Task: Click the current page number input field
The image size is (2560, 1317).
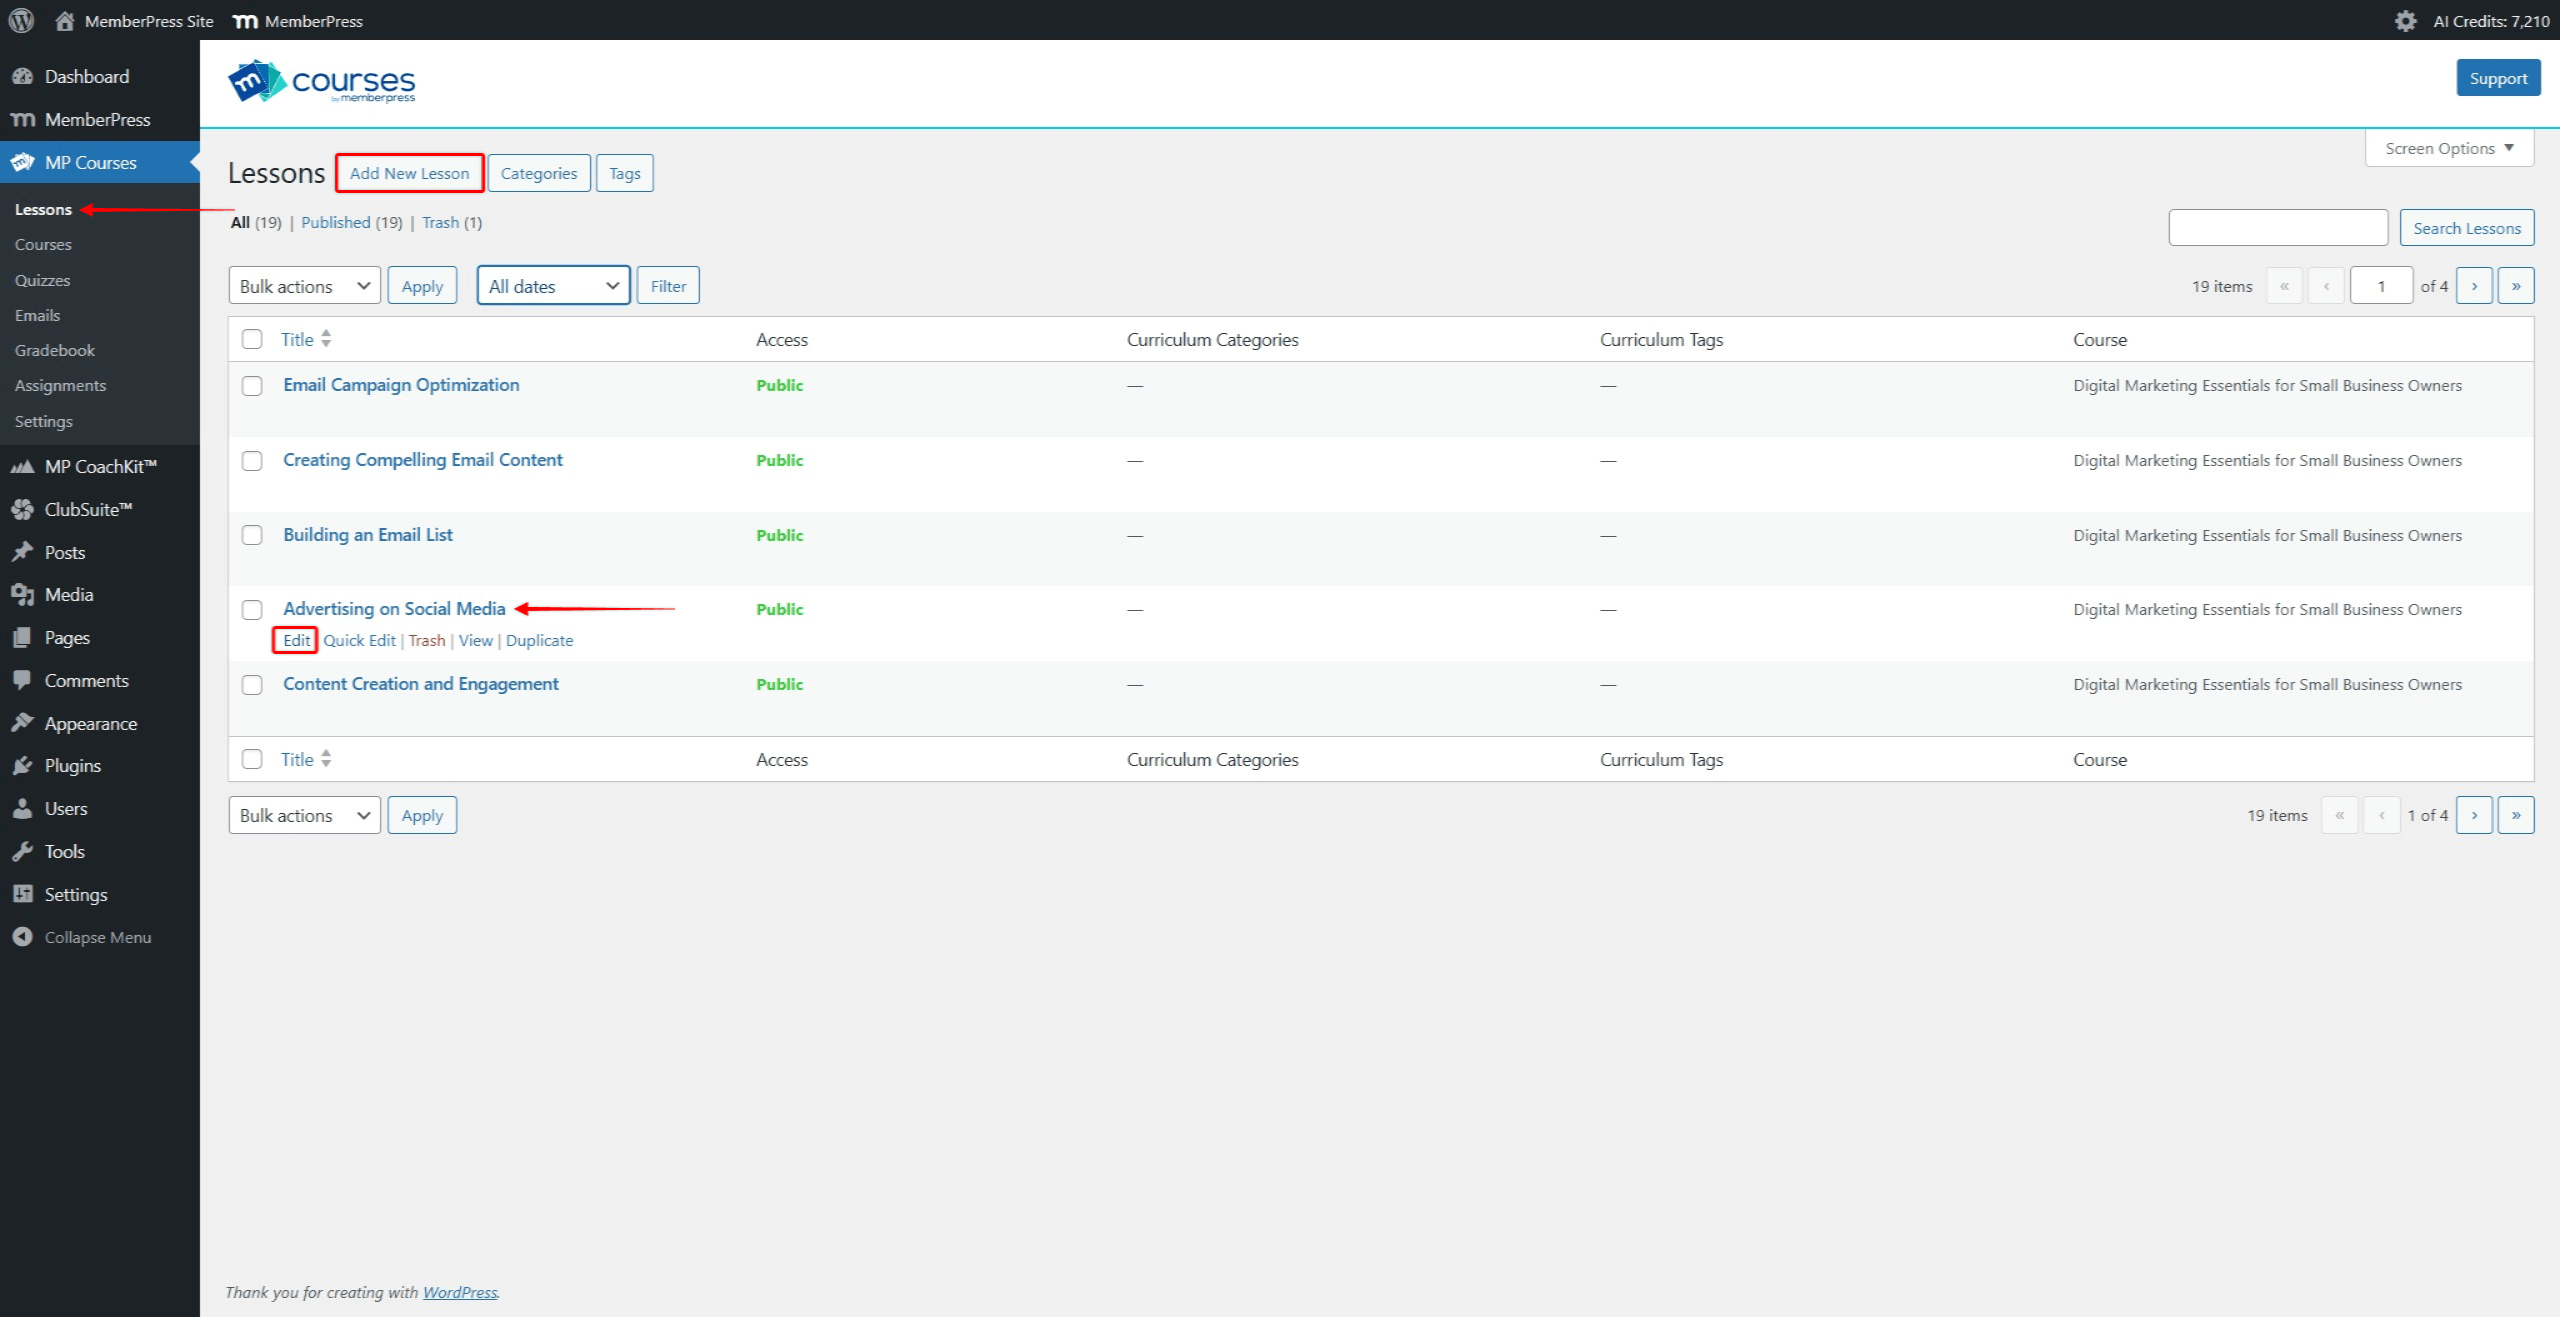Action: pyautogui.click(x=2382, y=285)
